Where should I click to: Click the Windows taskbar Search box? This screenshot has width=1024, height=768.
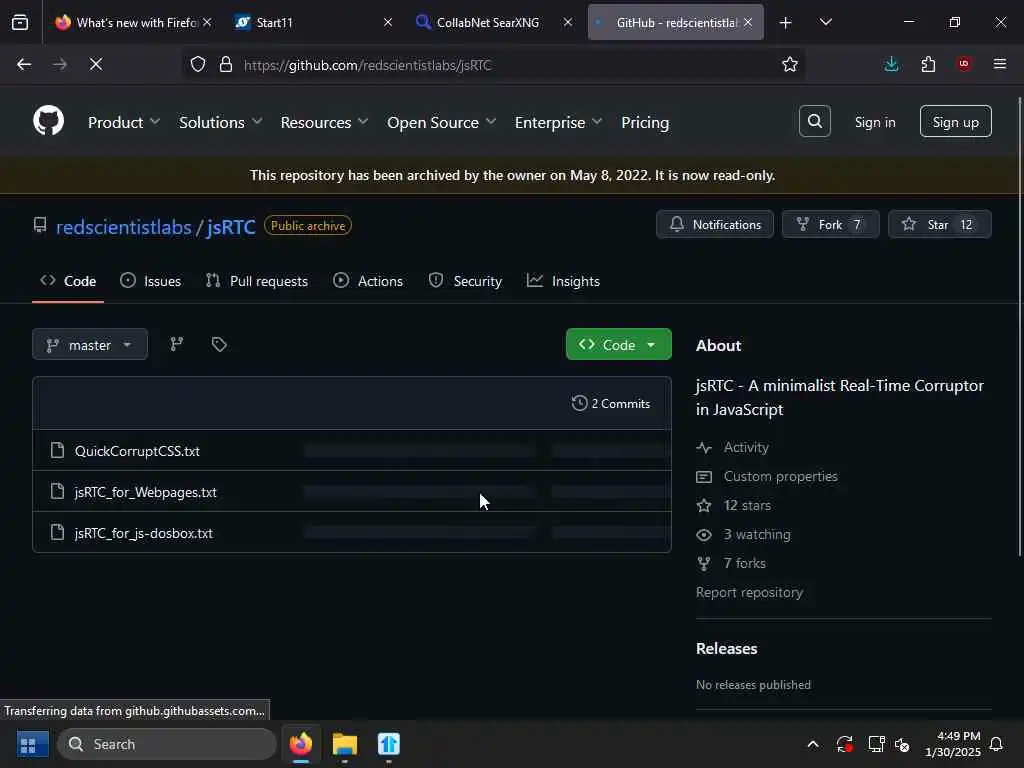[167, 744]
